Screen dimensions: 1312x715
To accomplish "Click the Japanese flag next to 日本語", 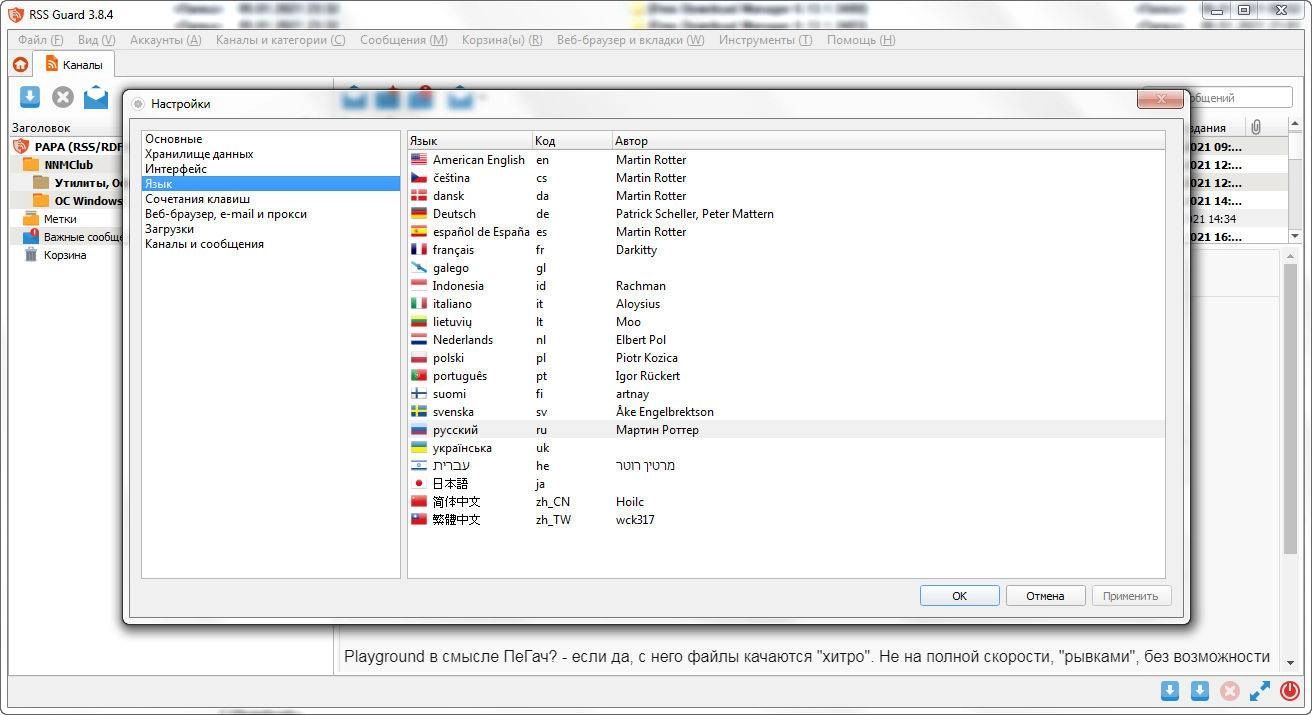I will pyautogui.click(x=419, y=484).
